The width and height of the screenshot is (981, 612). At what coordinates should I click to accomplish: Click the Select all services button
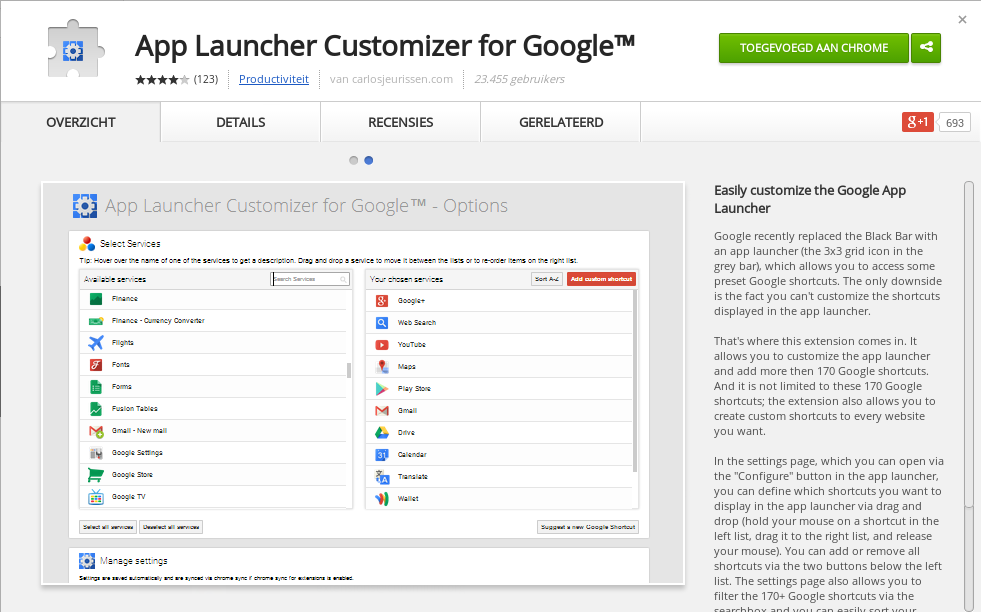pos(108,527)
